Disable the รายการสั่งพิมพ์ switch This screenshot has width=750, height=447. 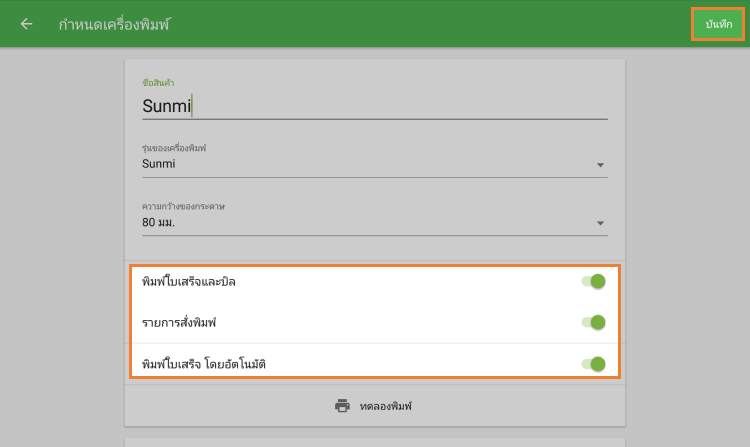tap(594, 322)
